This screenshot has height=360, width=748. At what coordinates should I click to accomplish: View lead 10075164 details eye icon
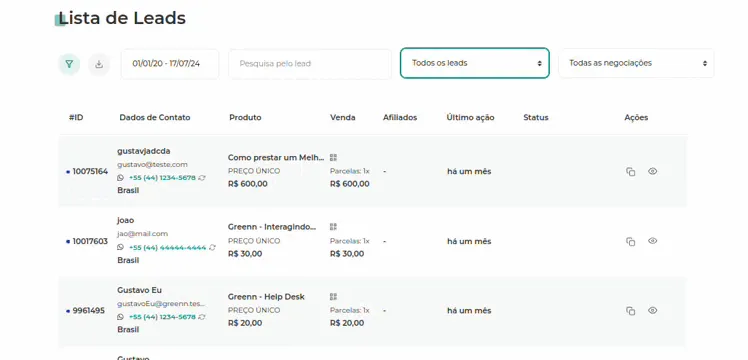coord(653,171)
